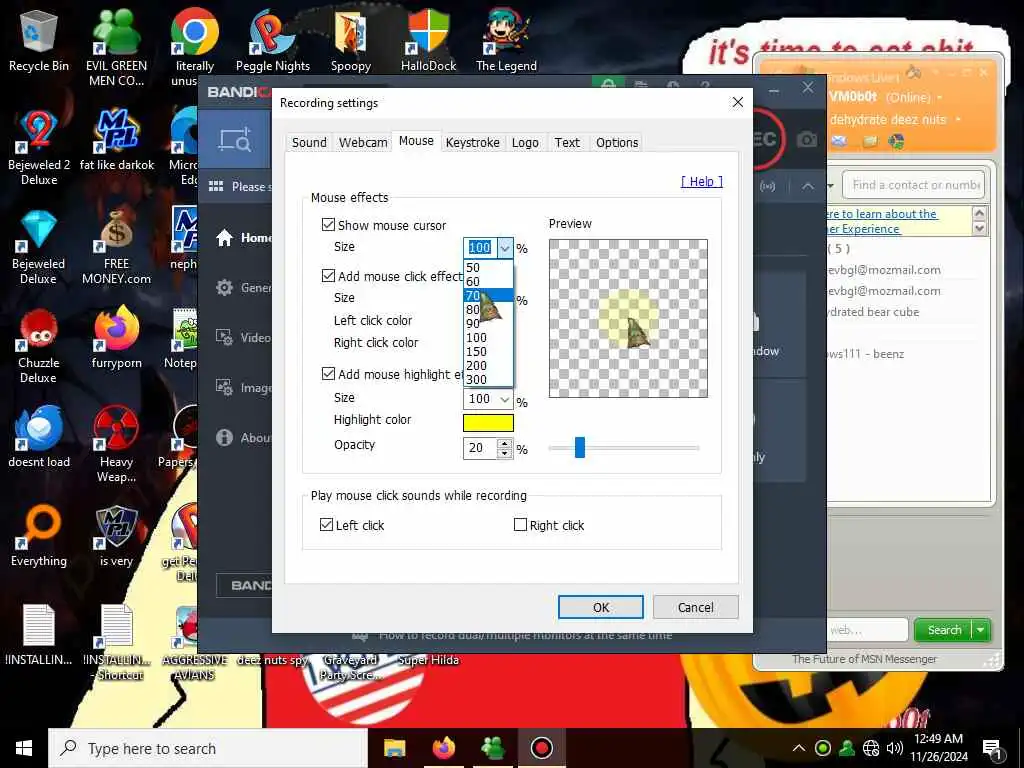The width and height of the screenshot is (1024, 768).
Task: Open the Options tab
Action: coord(616,142)
